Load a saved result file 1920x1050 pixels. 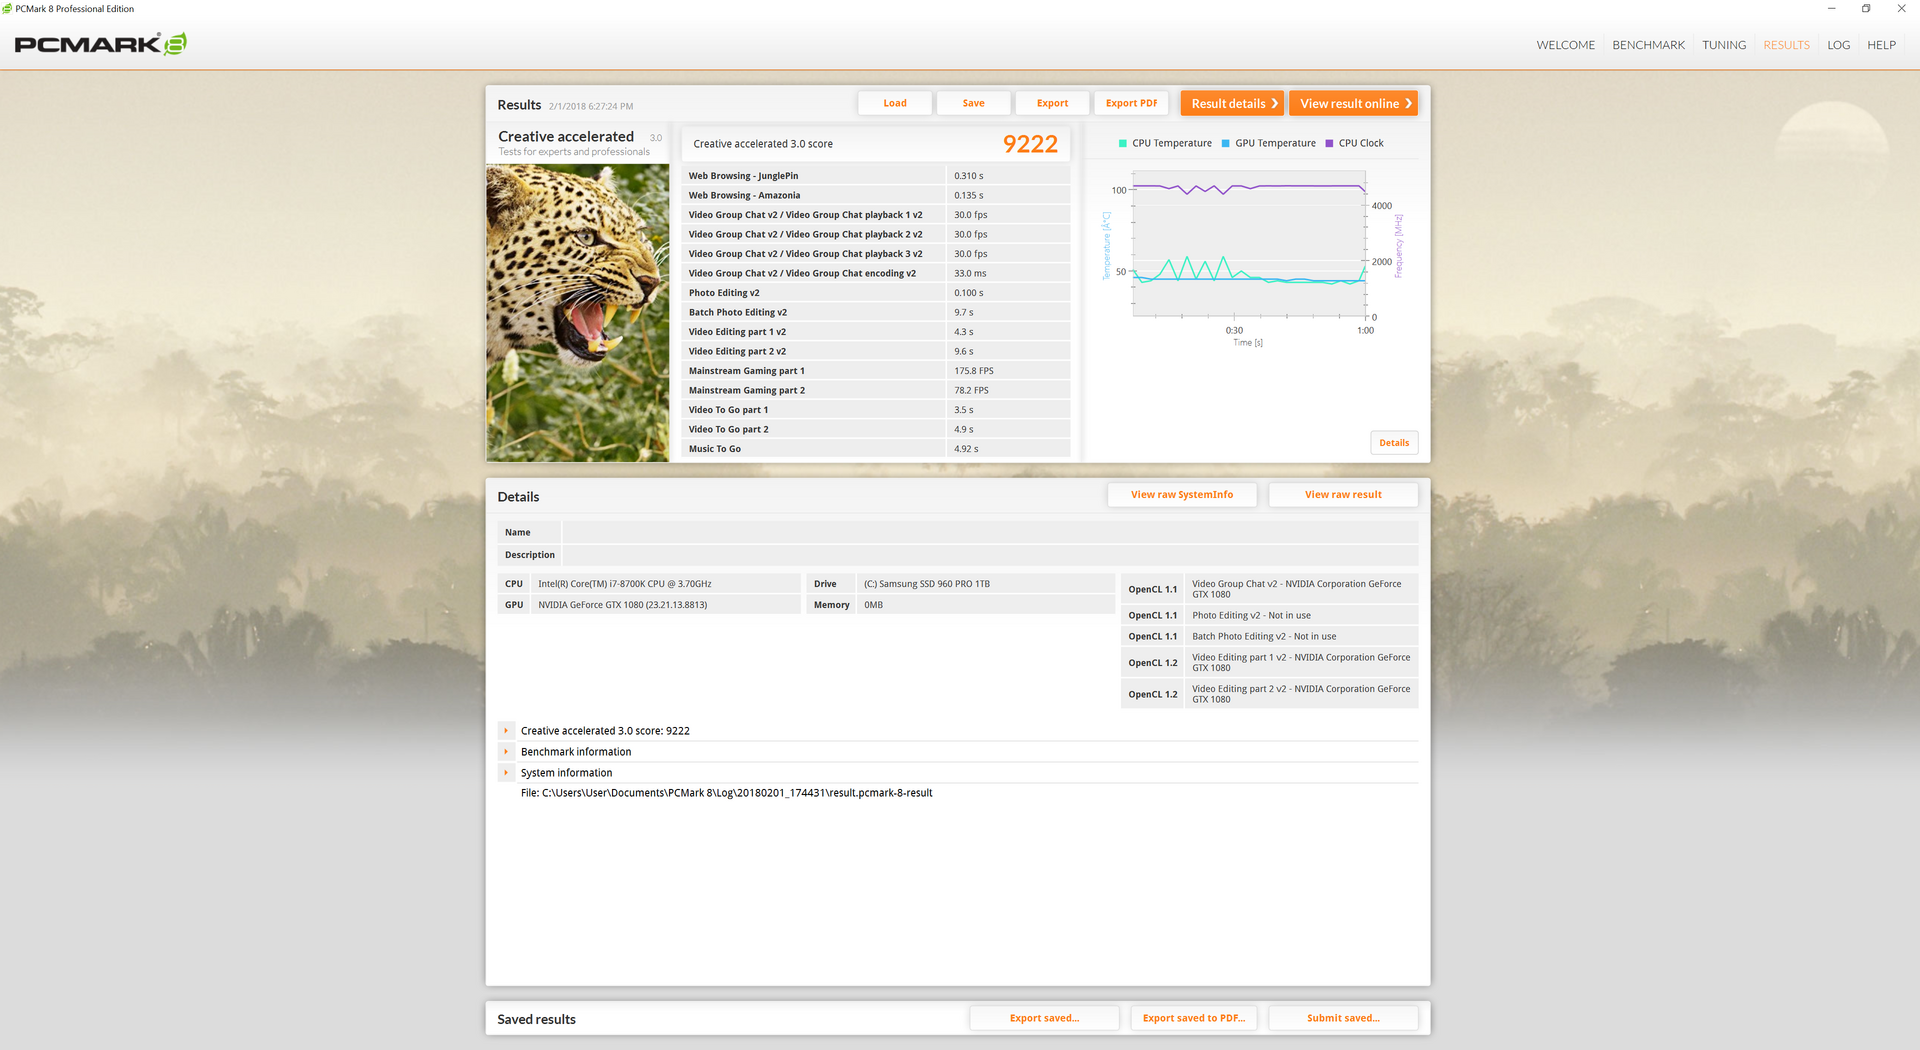895,104
